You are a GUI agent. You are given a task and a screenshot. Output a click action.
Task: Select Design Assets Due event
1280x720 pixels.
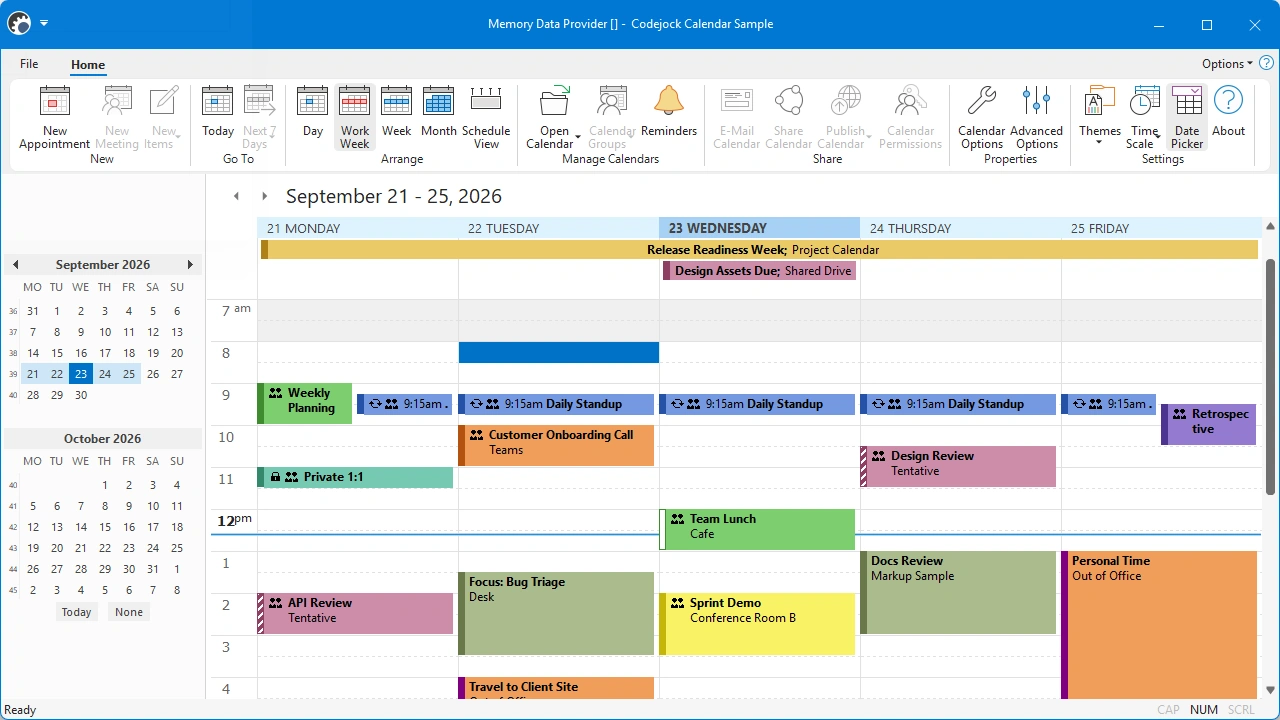[x=760, y=270]
